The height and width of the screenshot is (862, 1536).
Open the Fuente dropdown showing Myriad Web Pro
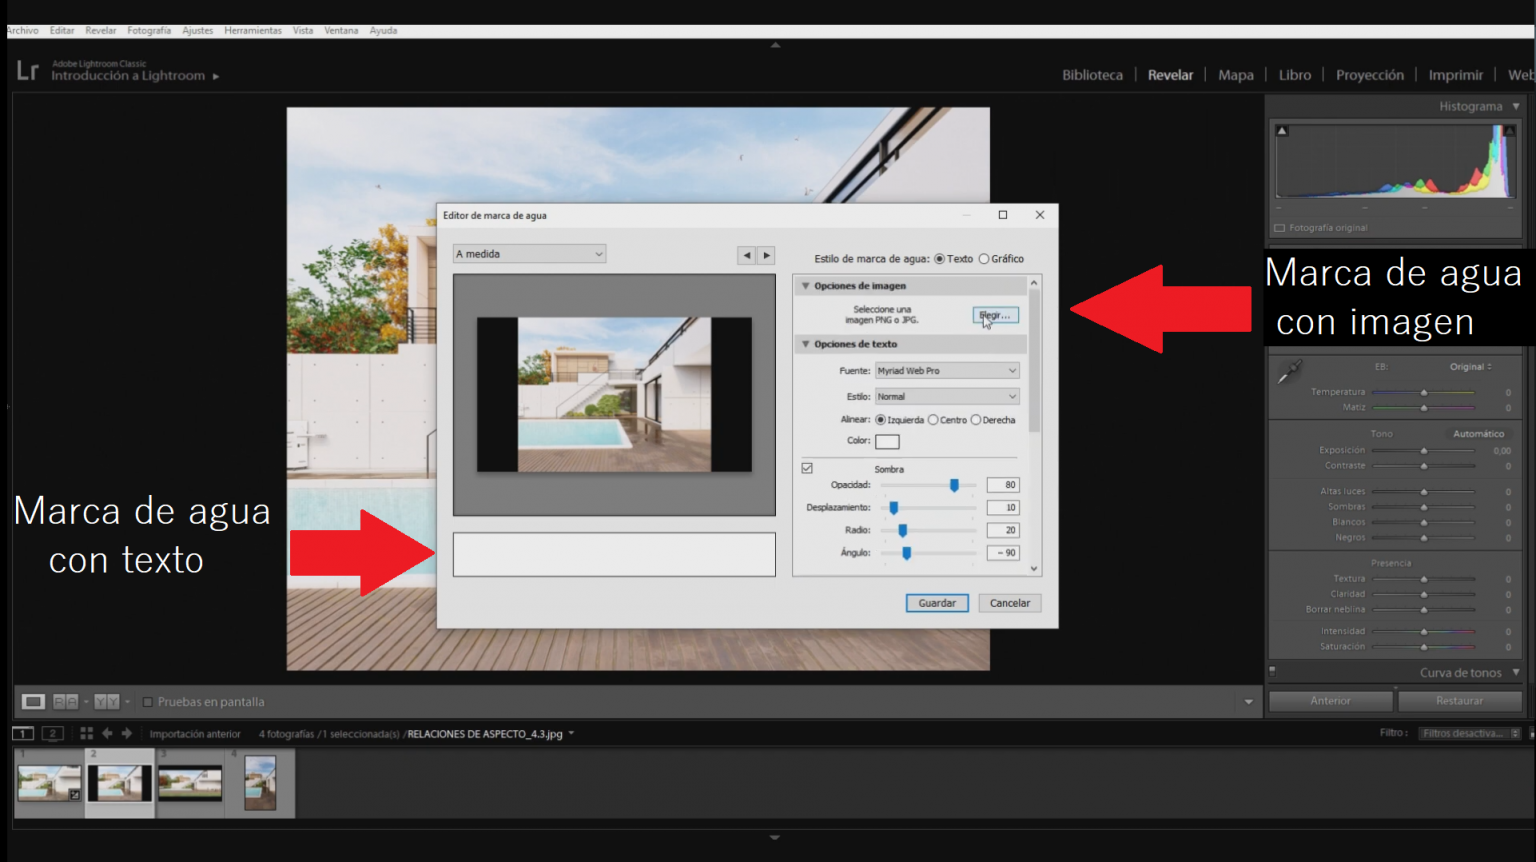pyautogui.click(x=946, y=370)
